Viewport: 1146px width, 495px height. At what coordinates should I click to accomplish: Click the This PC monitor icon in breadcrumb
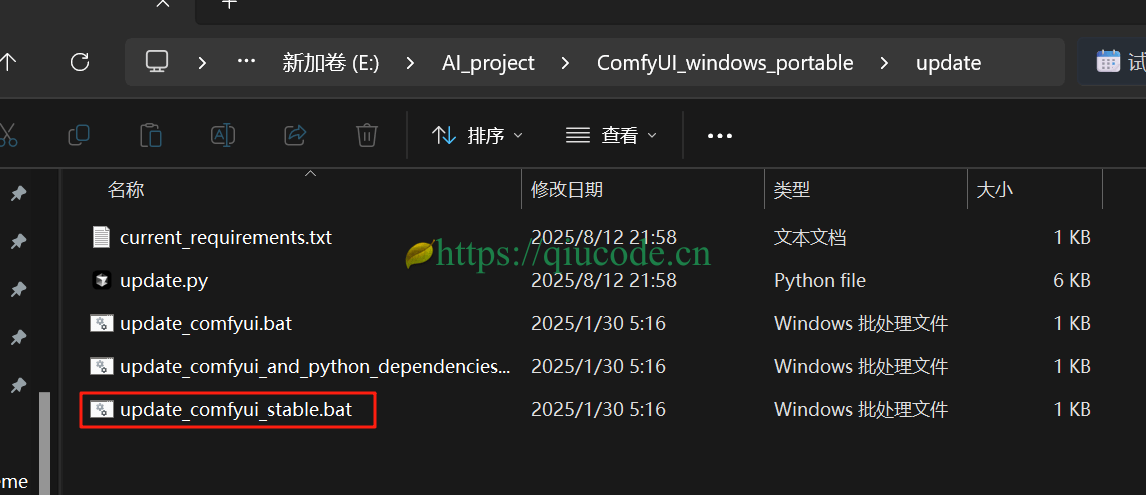coord(156,62)
